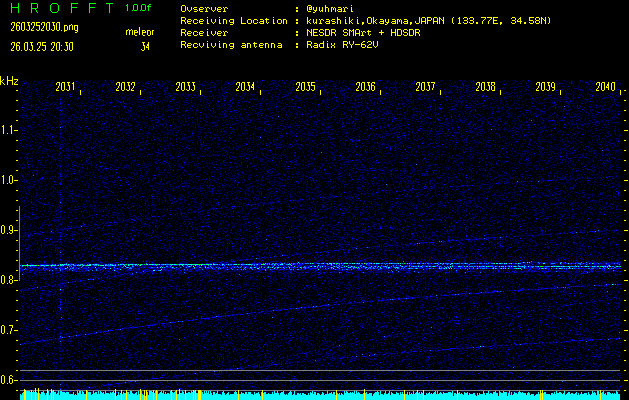Click the HROFFT title text
The width and height of the screenshot is (629, 400).
[x=60, y=8]
